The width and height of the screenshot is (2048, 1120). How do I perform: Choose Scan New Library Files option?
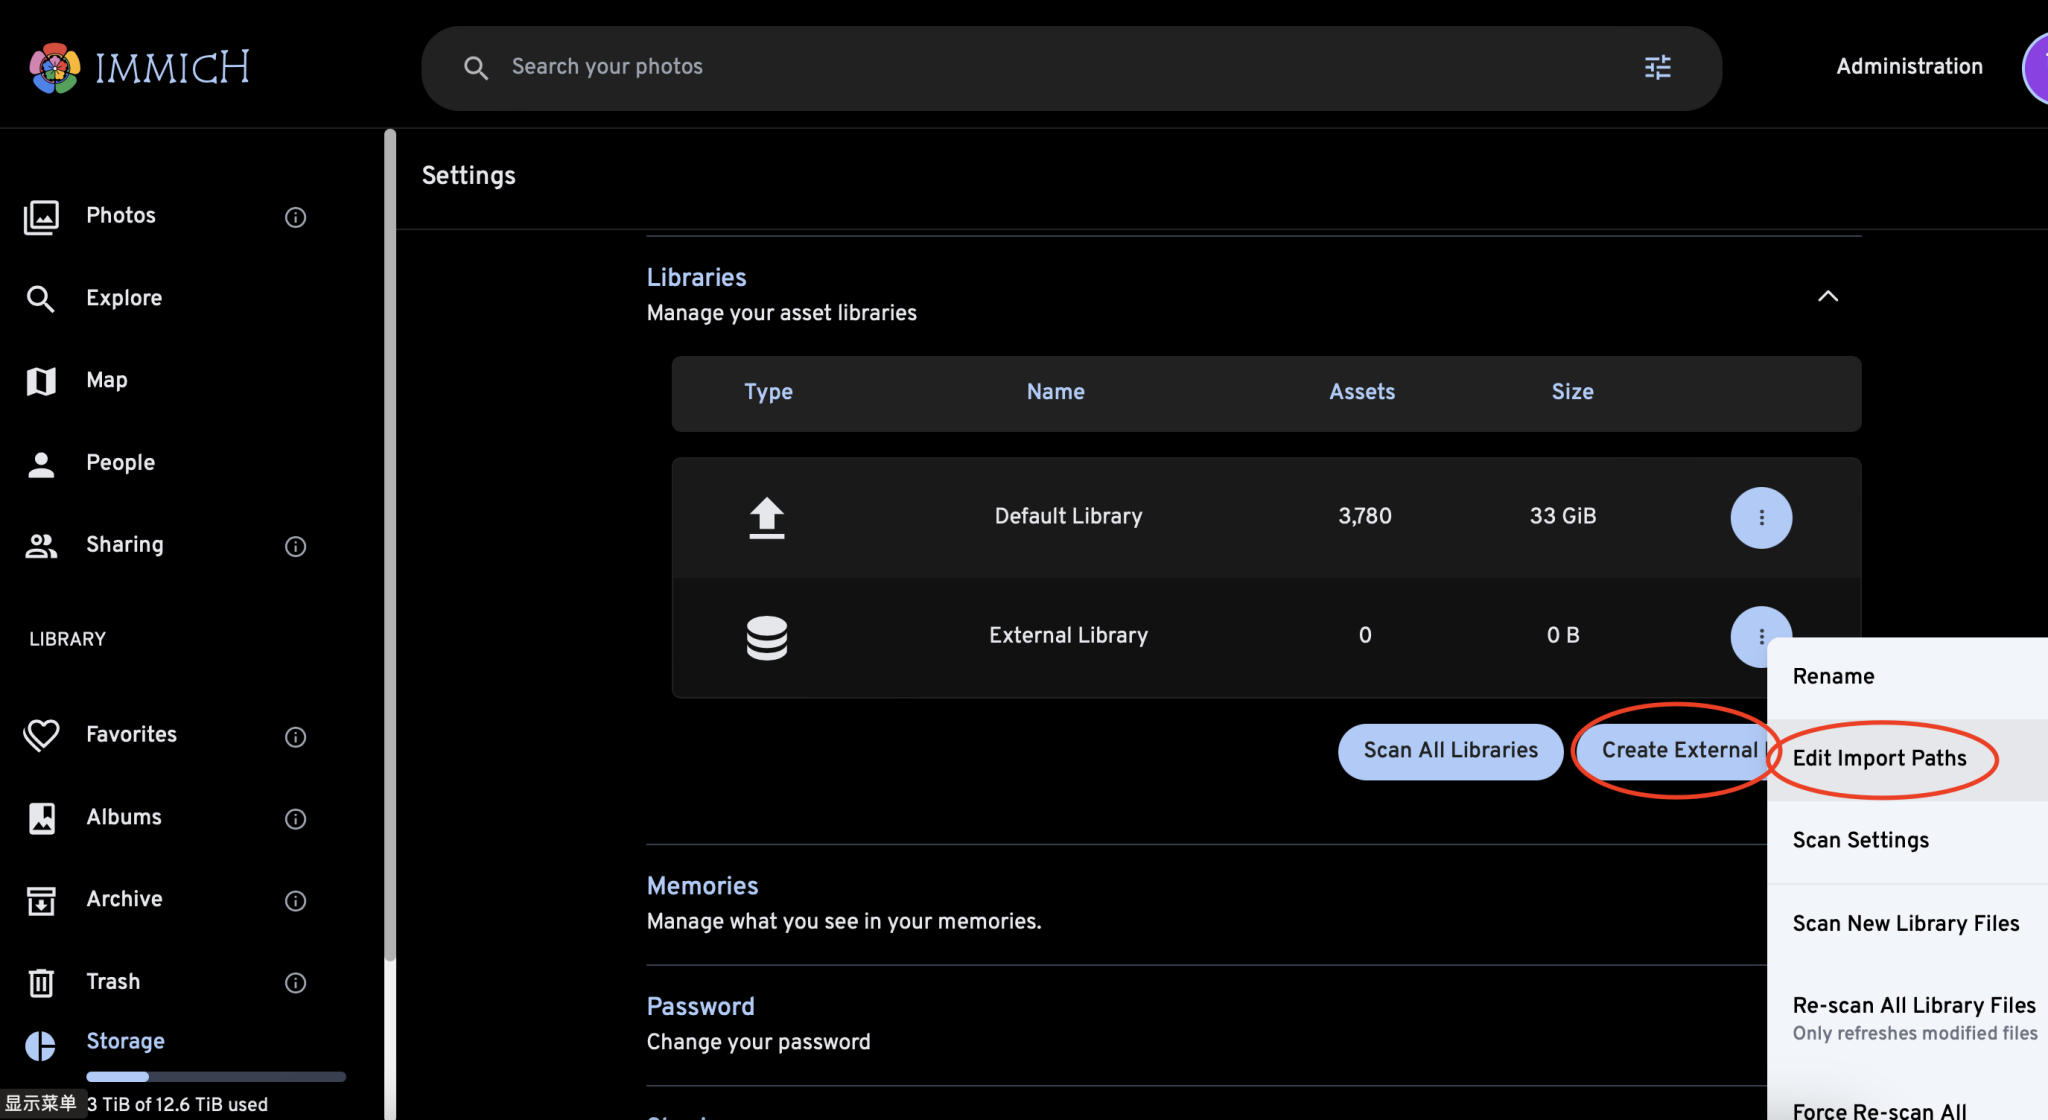coord(1905,924)
